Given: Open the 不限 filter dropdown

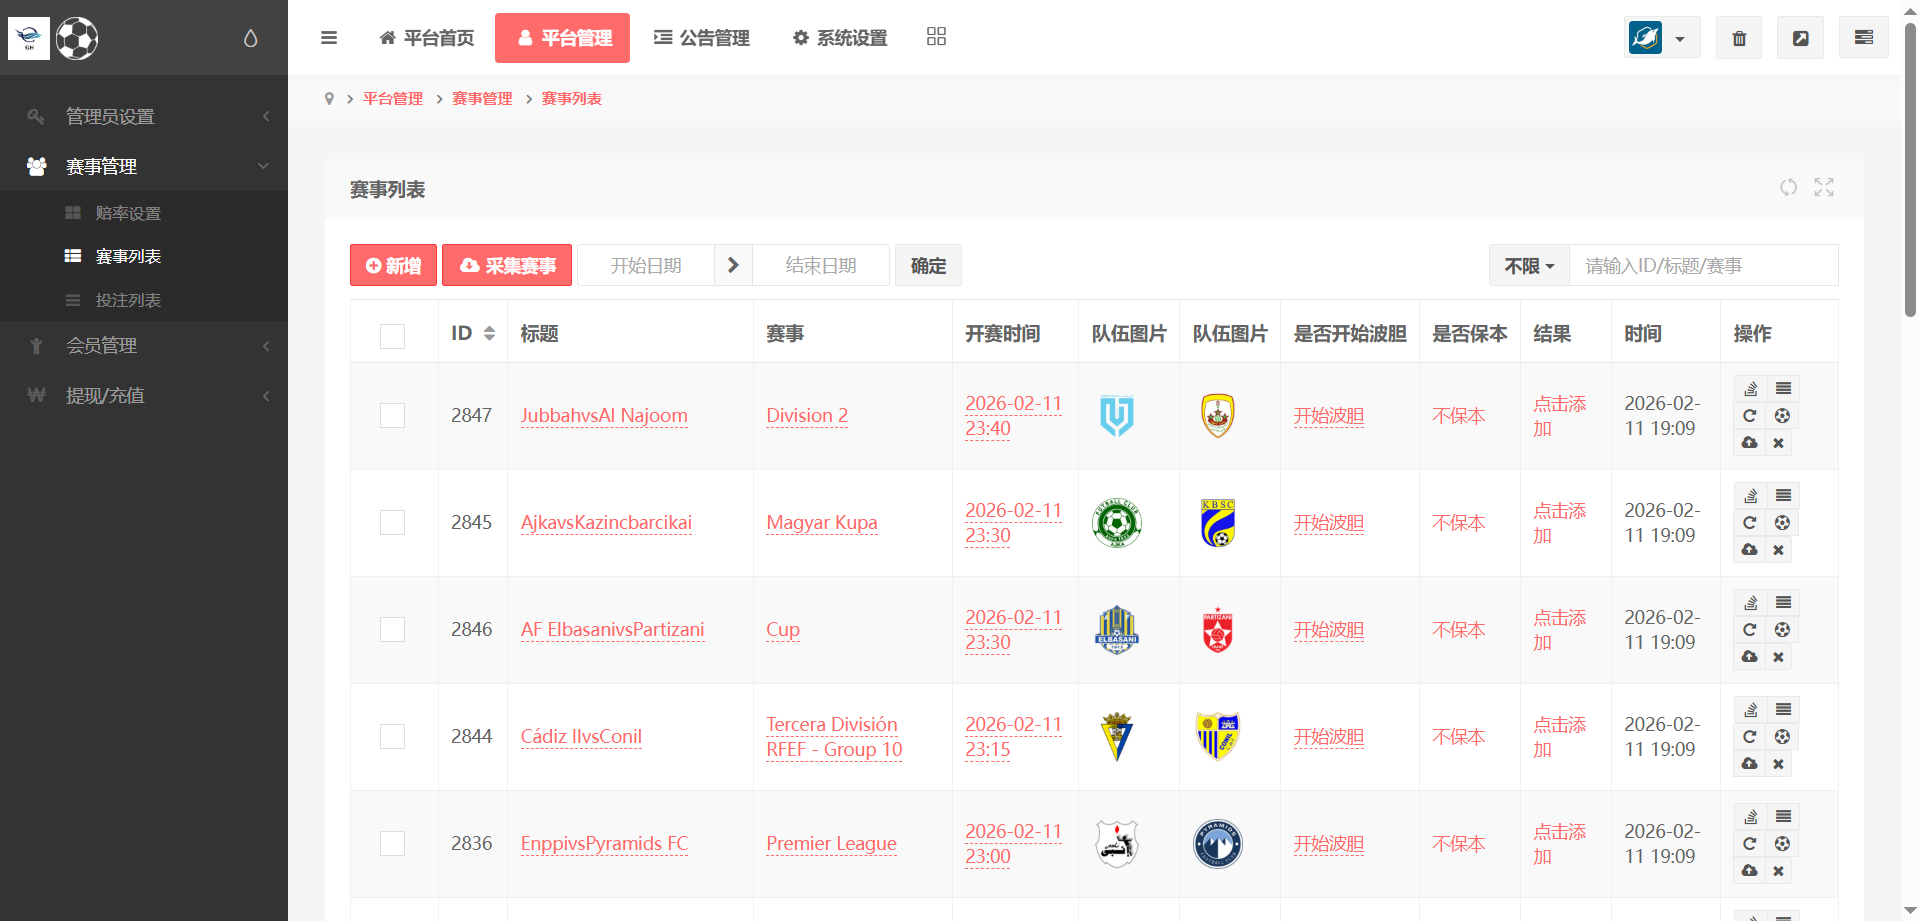Looking at the screenshot, I should [x=1529, y=266].
